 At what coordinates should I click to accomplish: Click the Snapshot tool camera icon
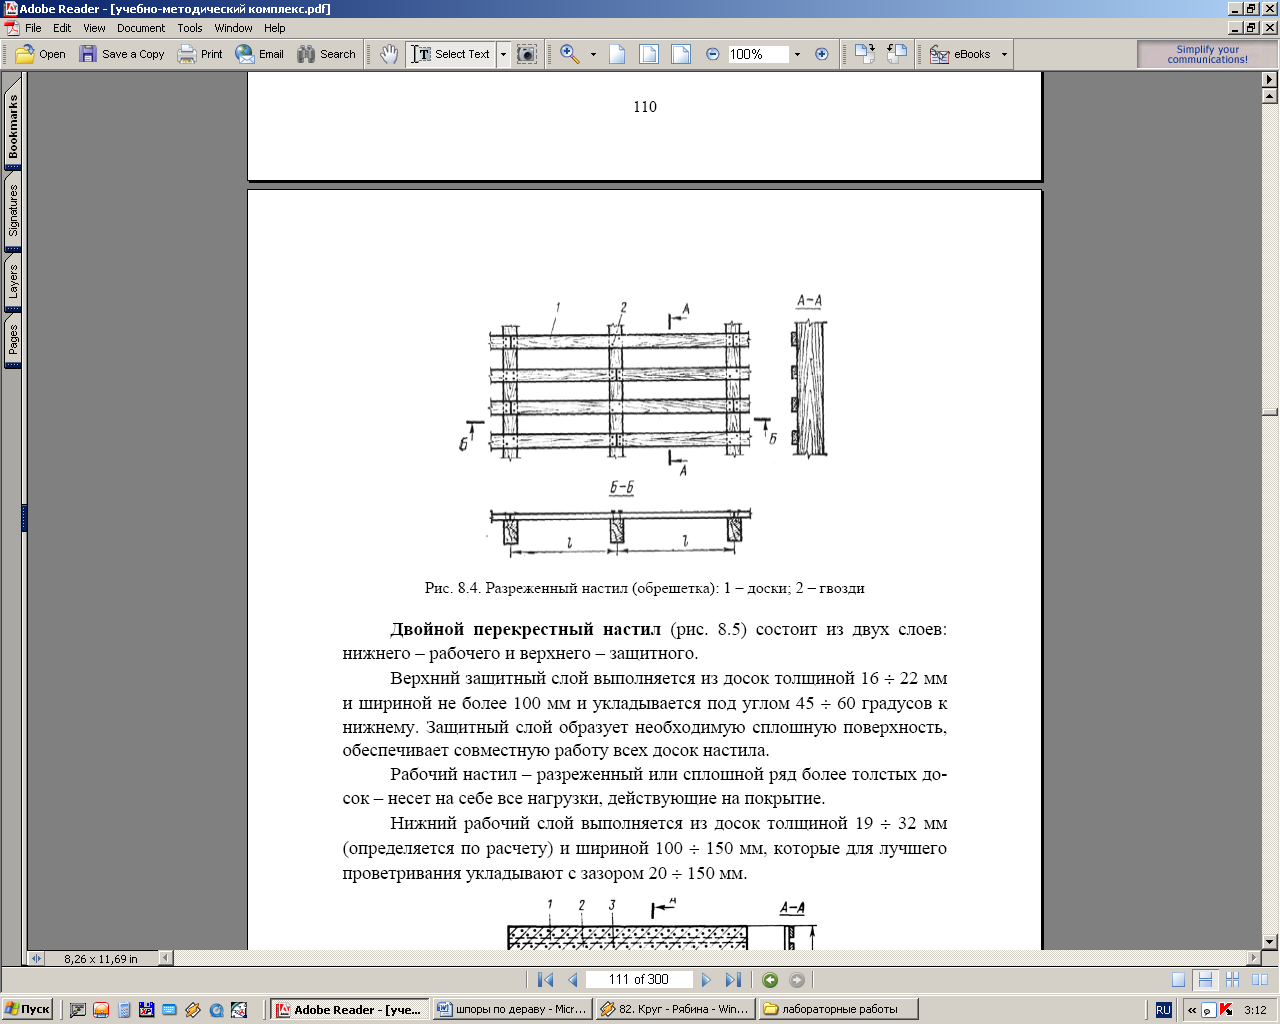pos(527,54)
